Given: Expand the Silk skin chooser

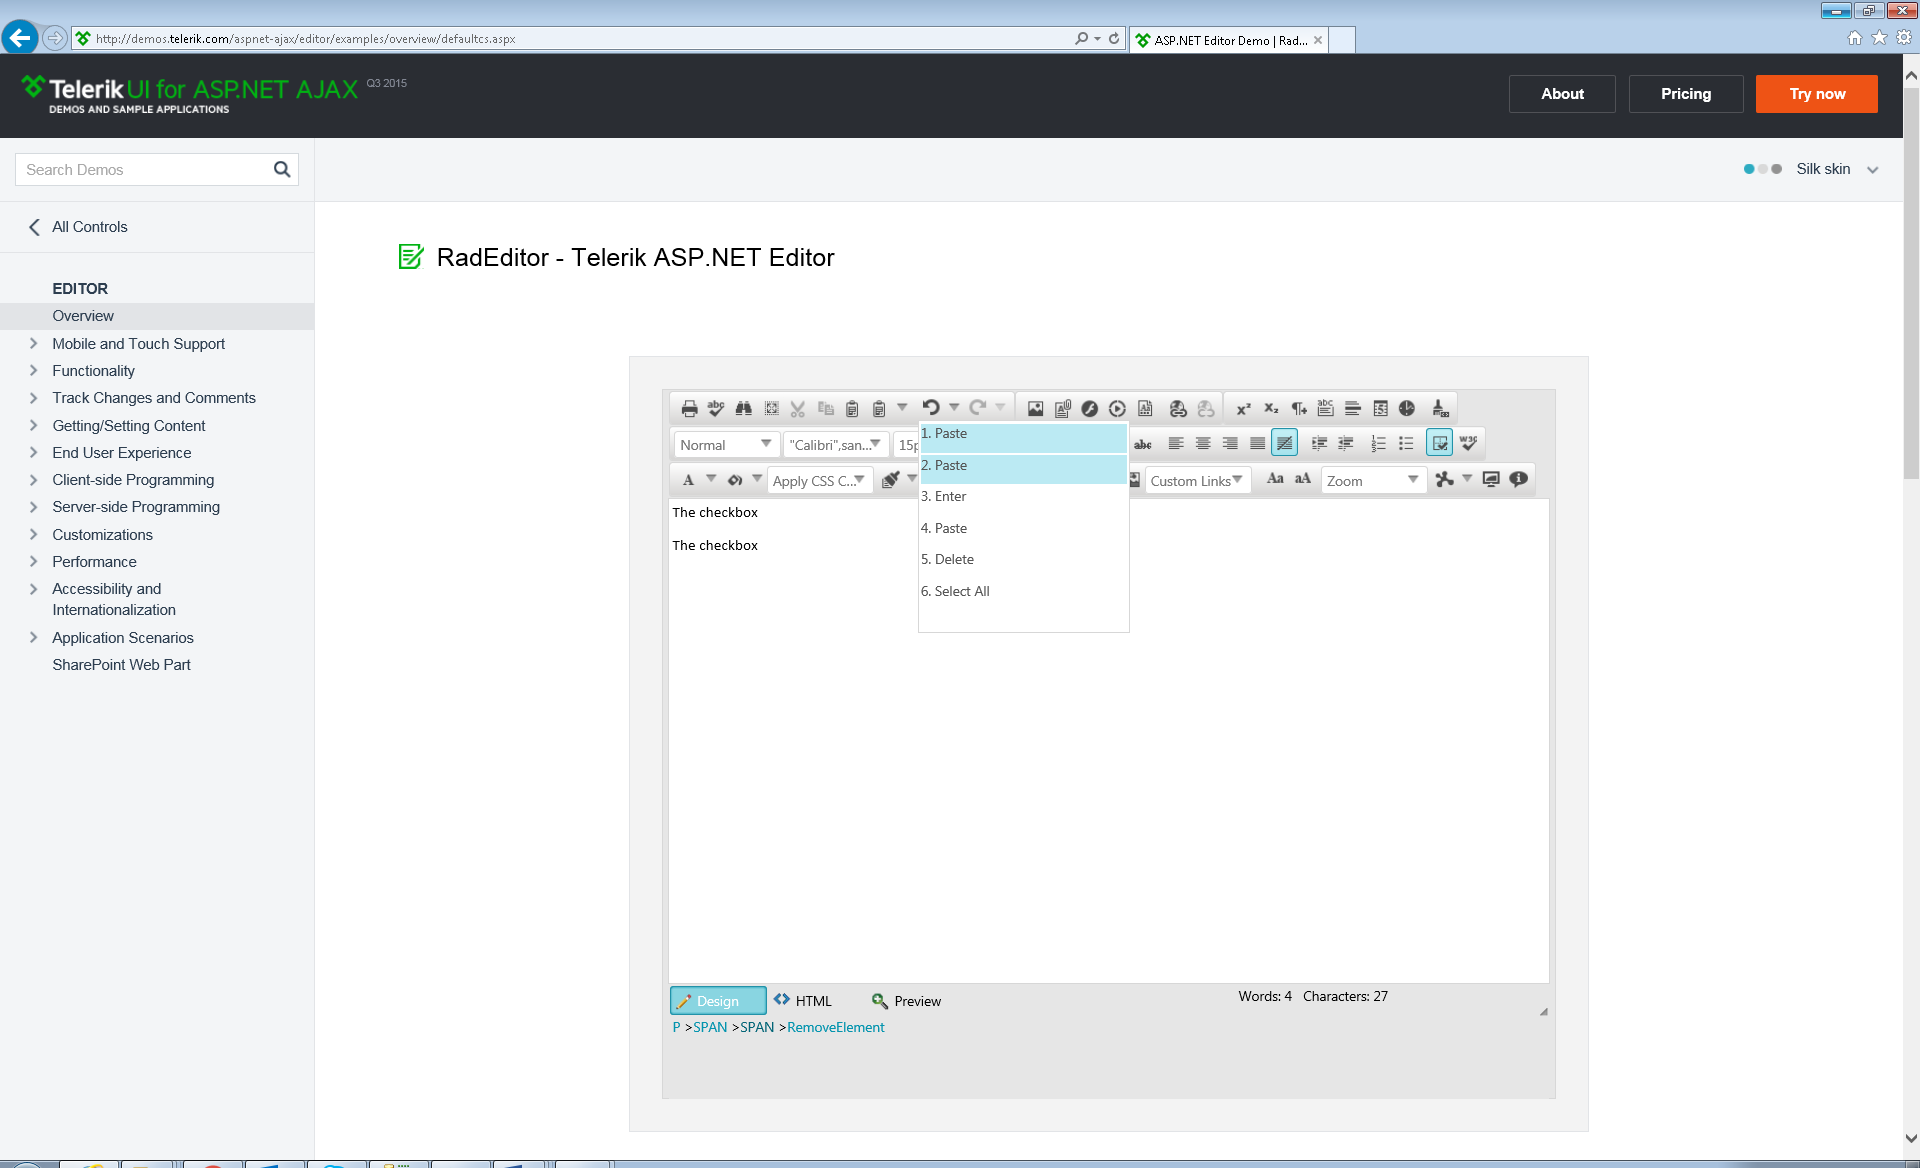Looking at the screenshot, I should (x=1872, y=170).
